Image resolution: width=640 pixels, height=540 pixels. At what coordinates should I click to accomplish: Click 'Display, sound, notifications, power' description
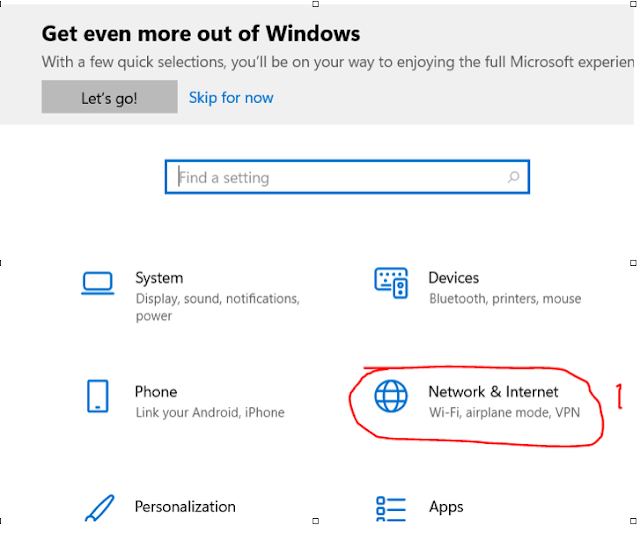[218, 307]
